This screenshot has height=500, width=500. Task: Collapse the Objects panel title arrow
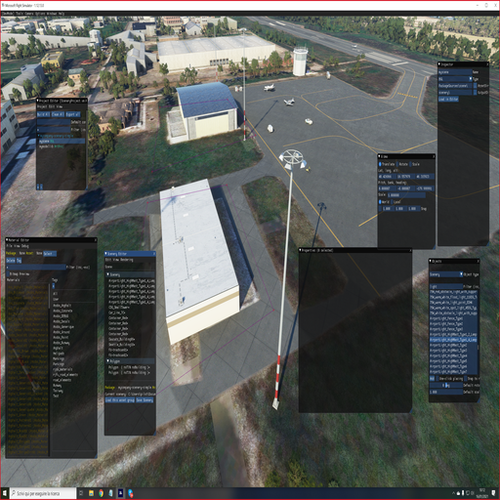431,261
